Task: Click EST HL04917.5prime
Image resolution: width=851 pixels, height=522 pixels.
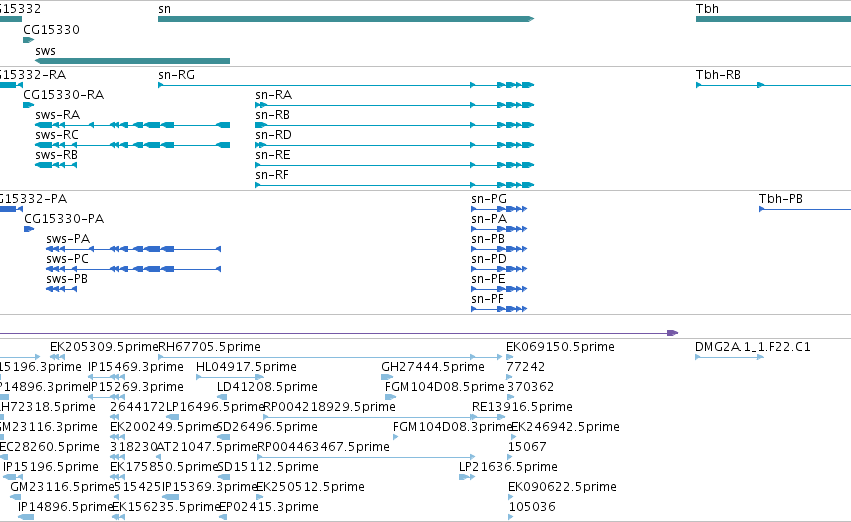Action: pos(246,367)
